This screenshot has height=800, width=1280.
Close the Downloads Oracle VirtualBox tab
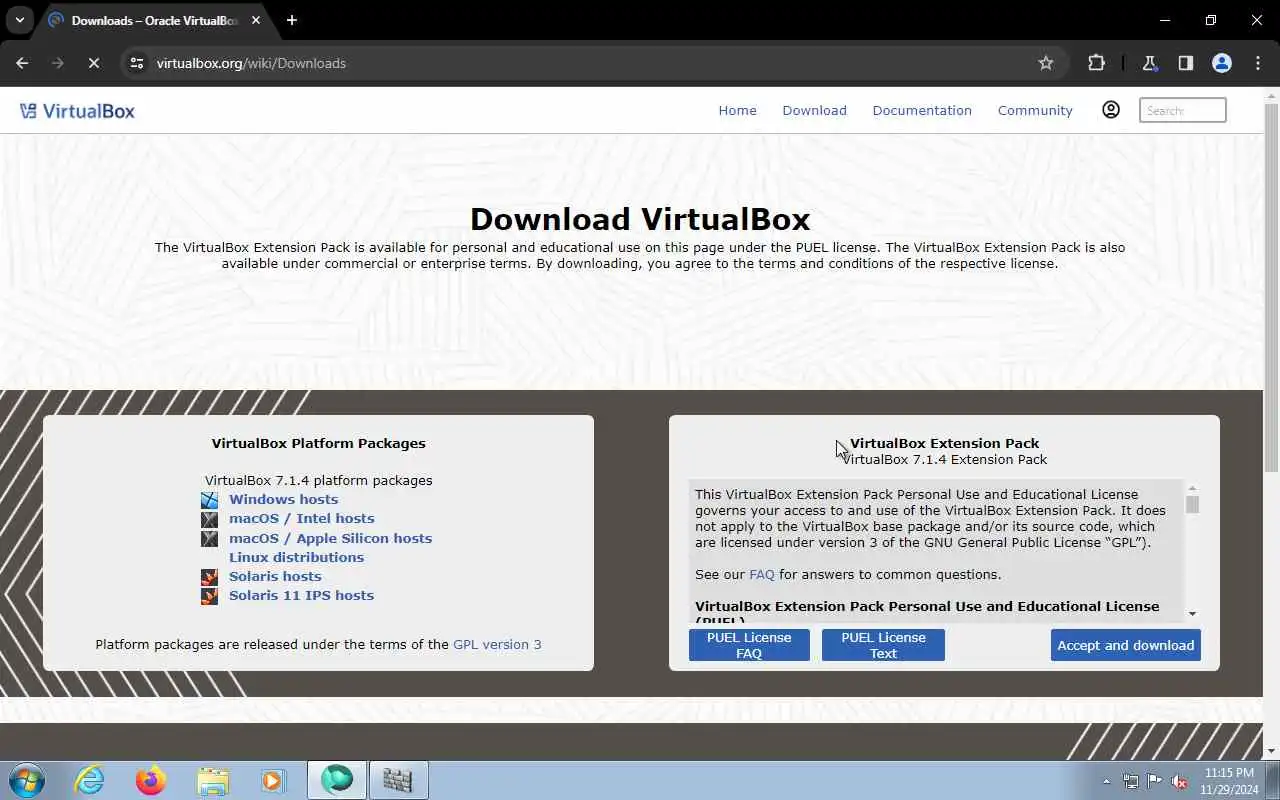pyautogui.click(x=255, y=20)
